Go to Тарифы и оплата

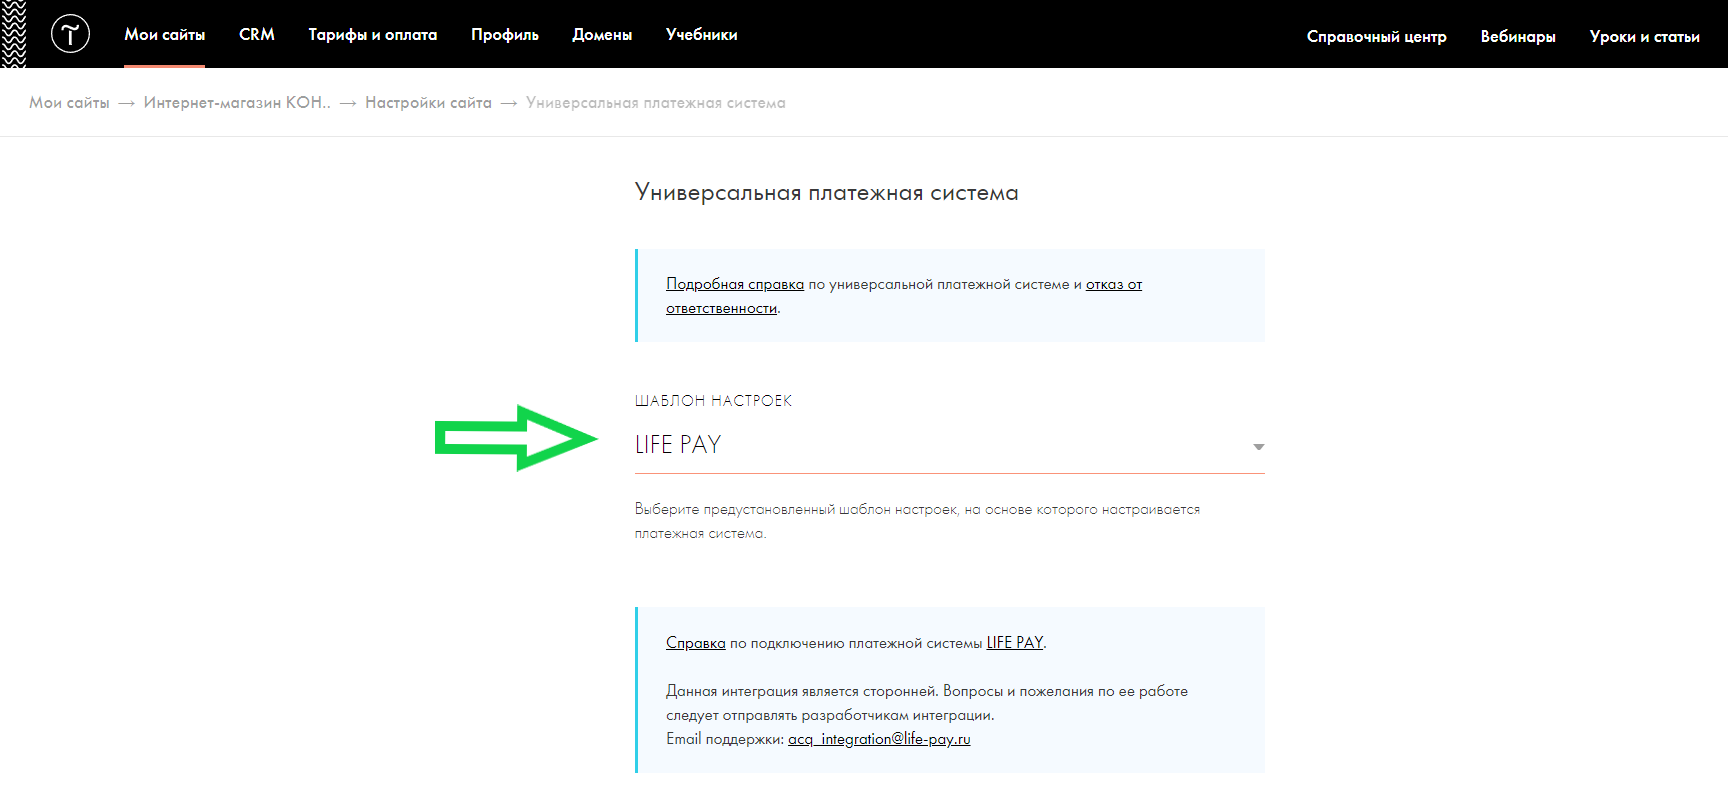(372, 34)
